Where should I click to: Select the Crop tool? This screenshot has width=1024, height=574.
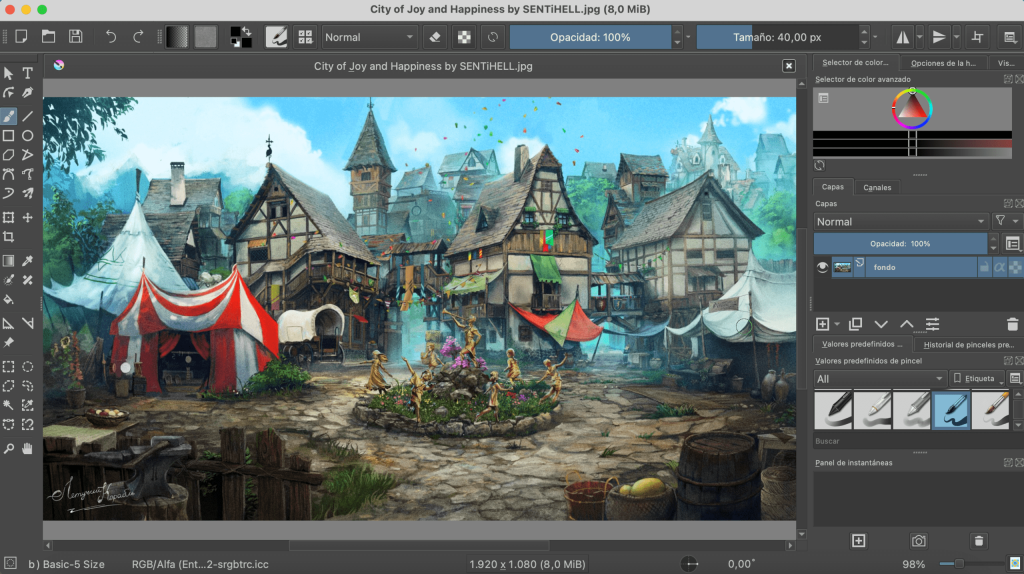9,237
